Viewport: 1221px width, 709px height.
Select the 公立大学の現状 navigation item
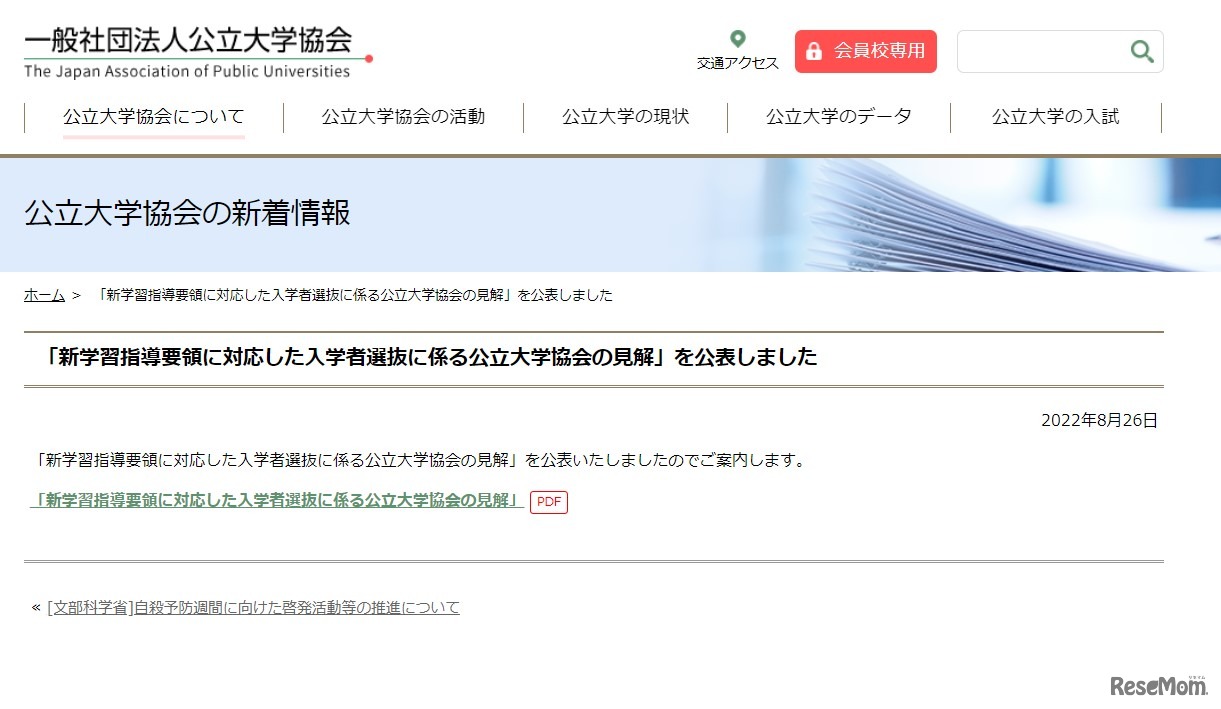pyautogui.click(x=626, y=116)
